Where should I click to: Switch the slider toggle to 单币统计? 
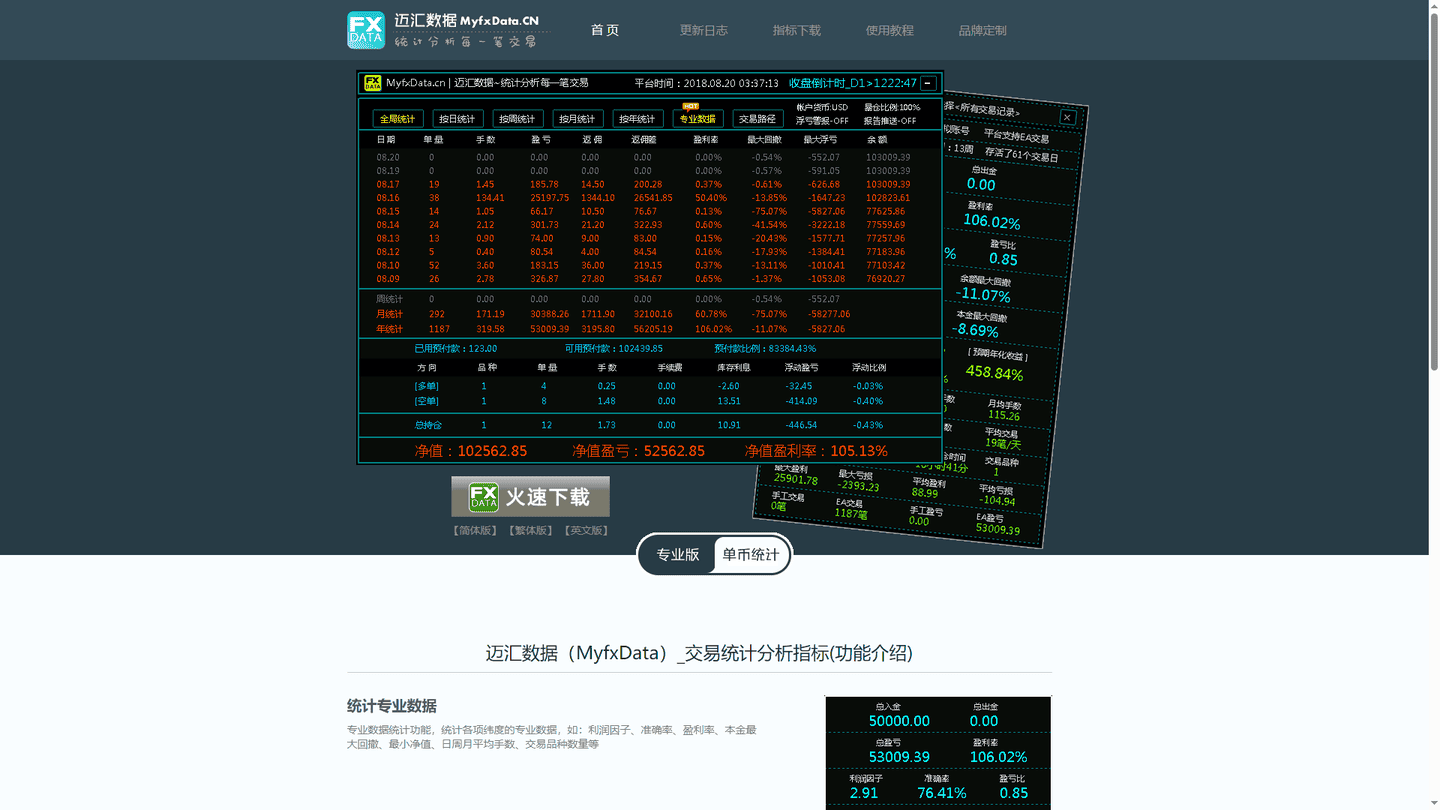coord(751,554)
